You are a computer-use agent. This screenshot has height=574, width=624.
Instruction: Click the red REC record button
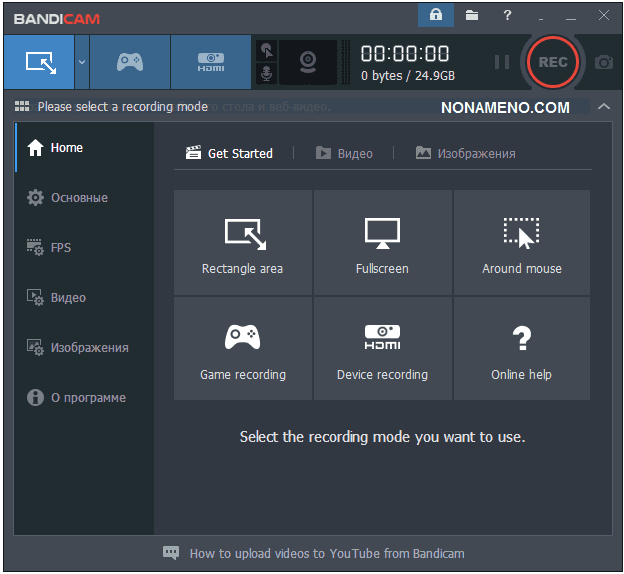553,62
